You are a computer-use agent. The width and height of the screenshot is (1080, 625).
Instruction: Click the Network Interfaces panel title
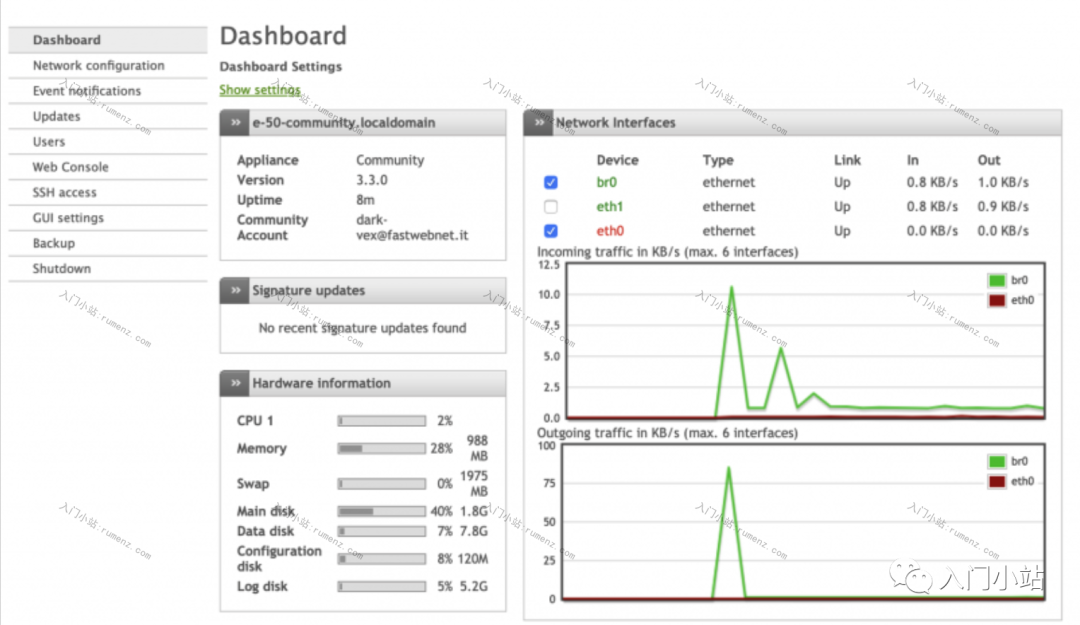tap(615, 123)
